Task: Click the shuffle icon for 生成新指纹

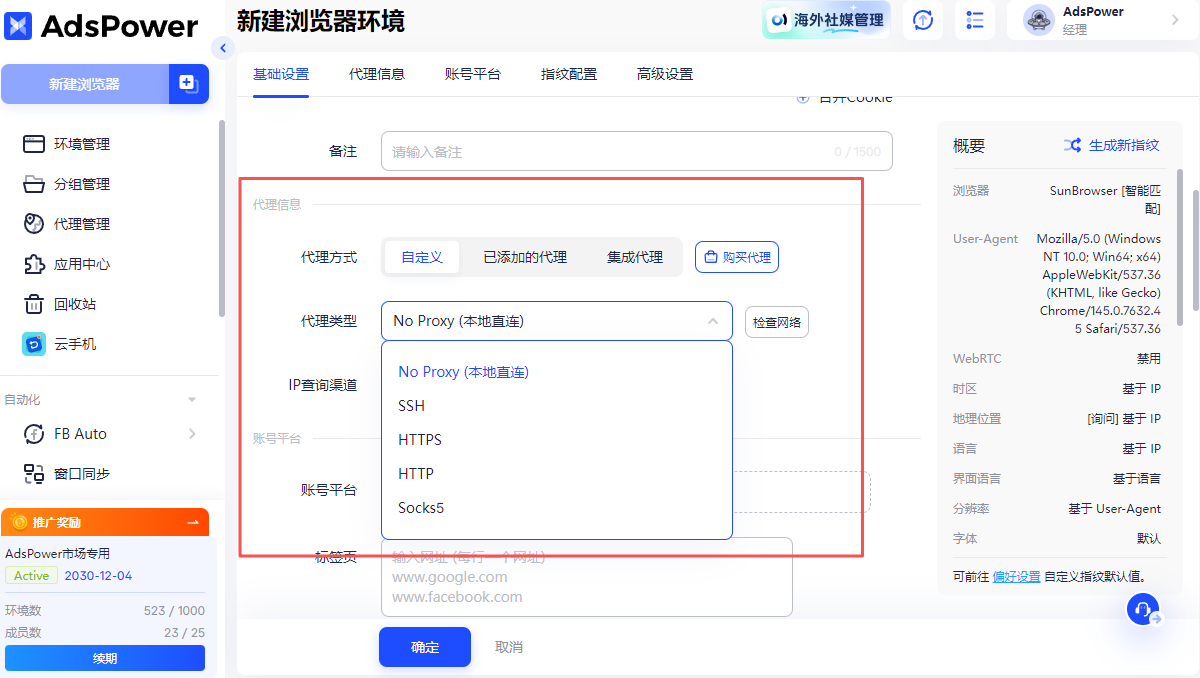Action: click(1072, 145)
